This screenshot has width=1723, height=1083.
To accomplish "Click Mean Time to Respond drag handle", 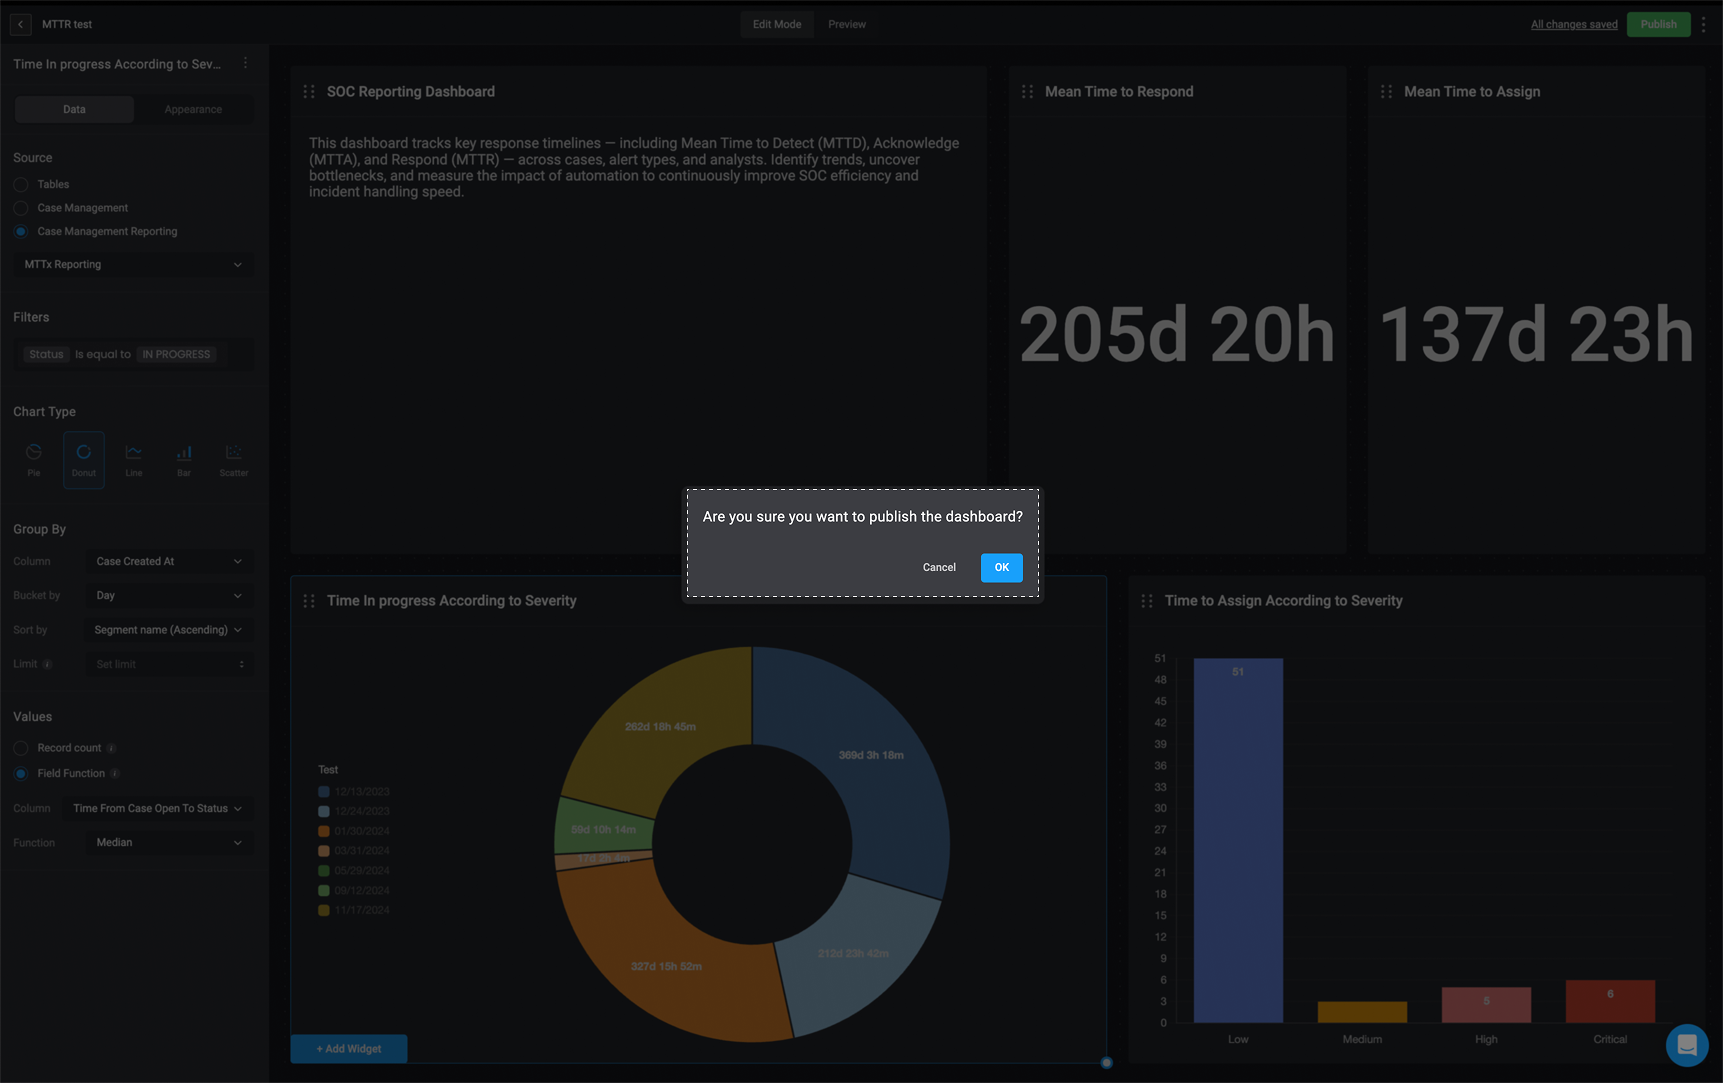I will (x=1027, y=91).
